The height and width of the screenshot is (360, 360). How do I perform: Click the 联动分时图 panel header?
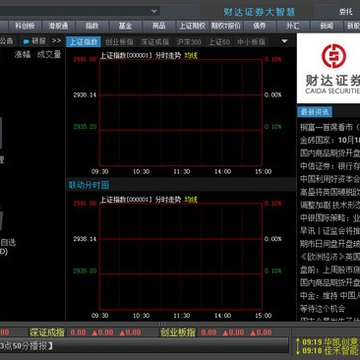(x=89, y=185)
